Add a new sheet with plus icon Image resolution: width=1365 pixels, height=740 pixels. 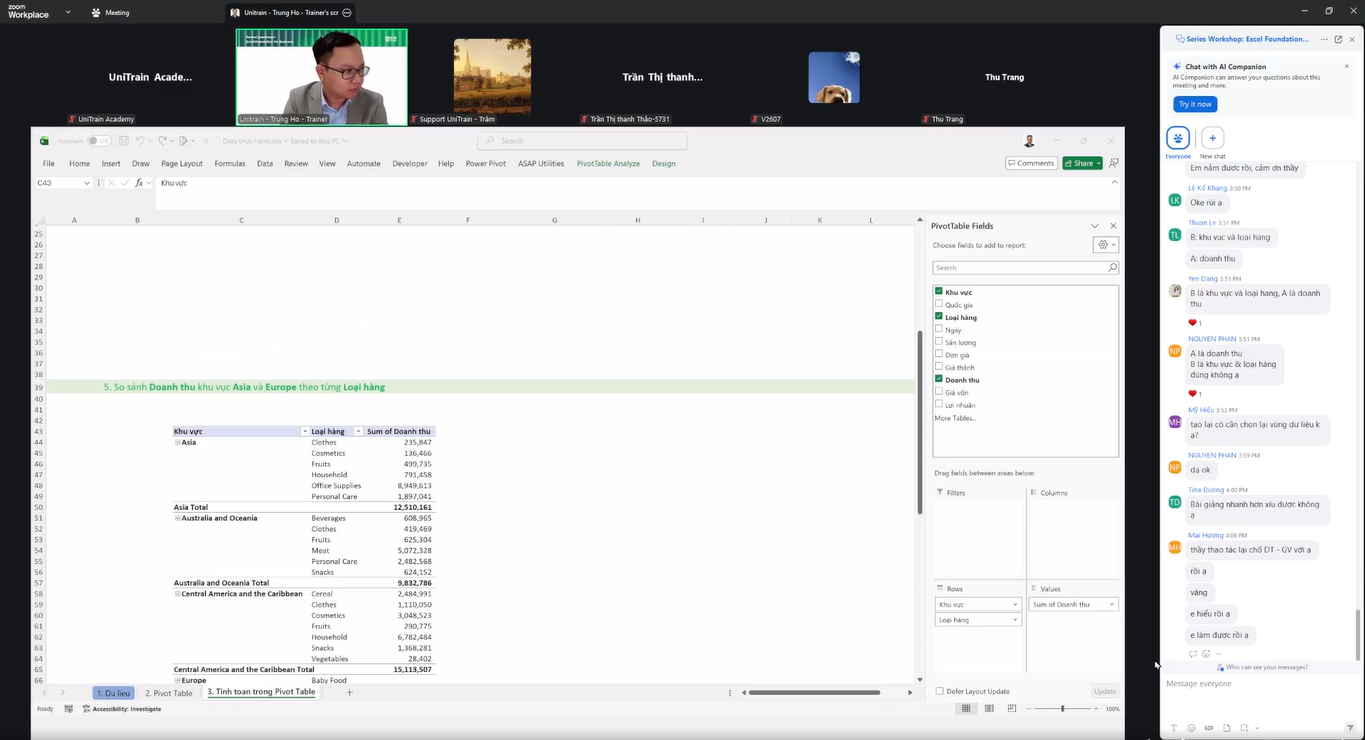click(x=349, y=692)
